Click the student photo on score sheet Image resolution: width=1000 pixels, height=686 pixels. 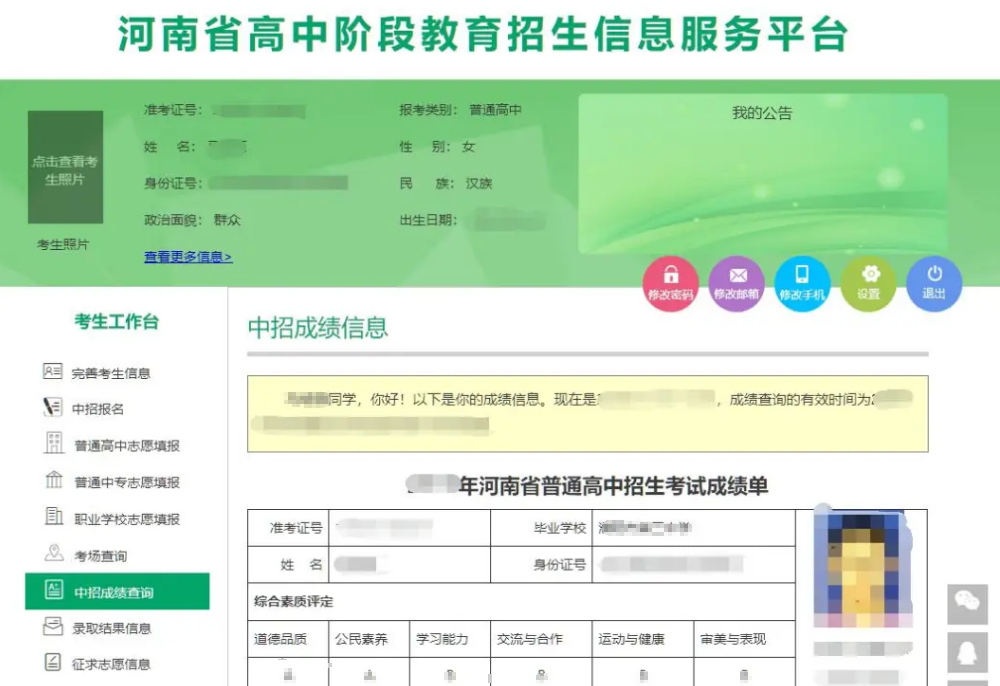(x=862, y=564)
